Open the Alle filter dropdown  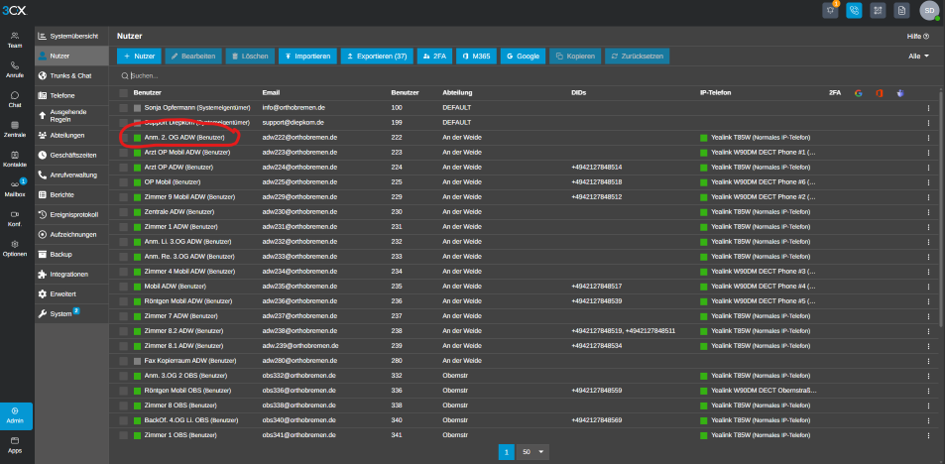(x=918, y=56)
